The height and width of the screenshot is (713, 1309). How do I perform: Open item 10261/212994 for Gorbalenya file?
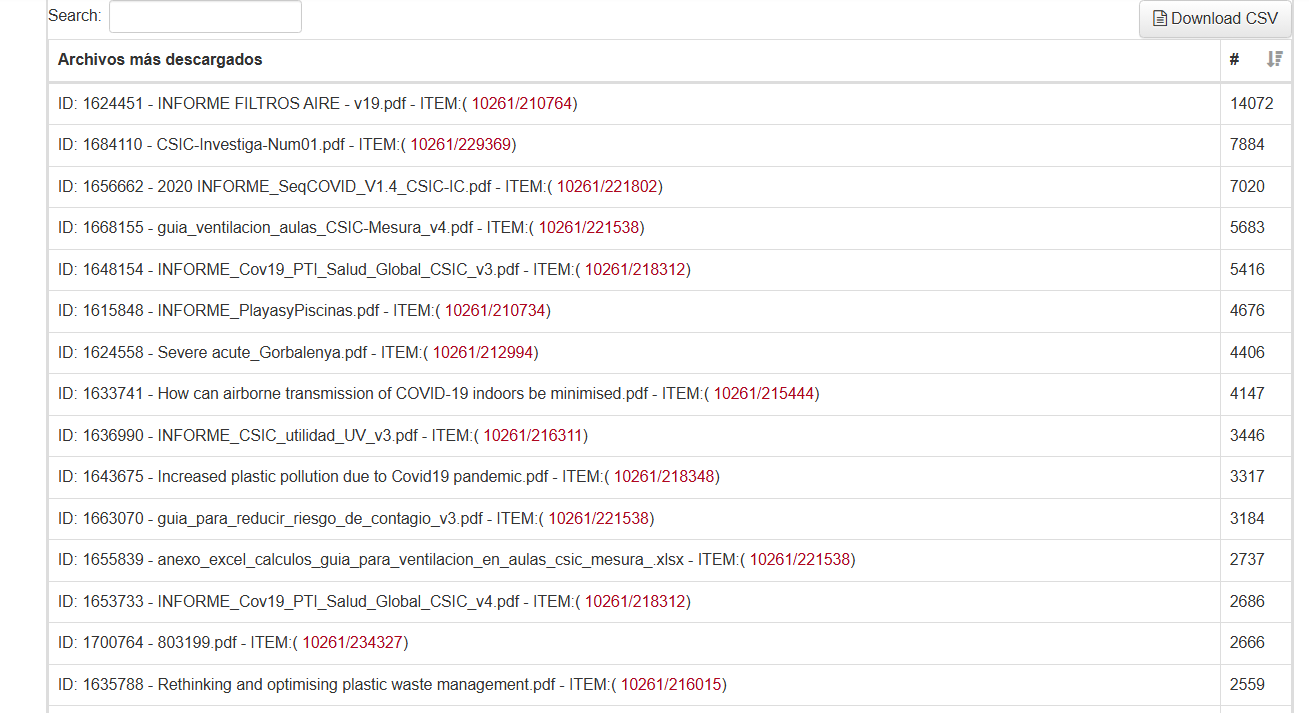point(482,352)
